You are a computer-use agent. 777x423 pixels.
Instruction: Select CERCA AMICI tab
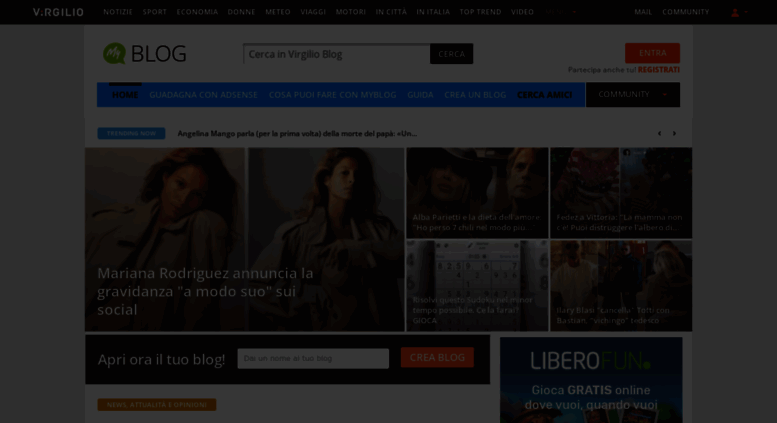tap(545, 95)
